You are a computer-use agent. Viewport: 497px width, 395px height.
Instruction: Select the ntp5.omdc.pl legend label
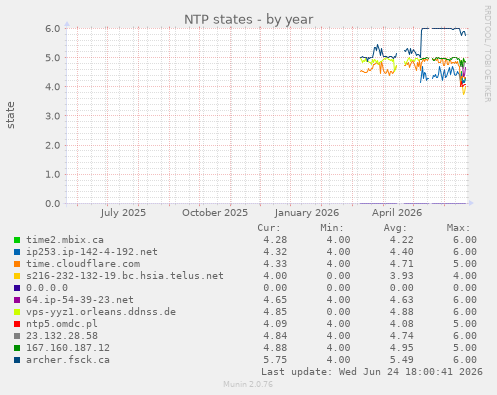62,324
